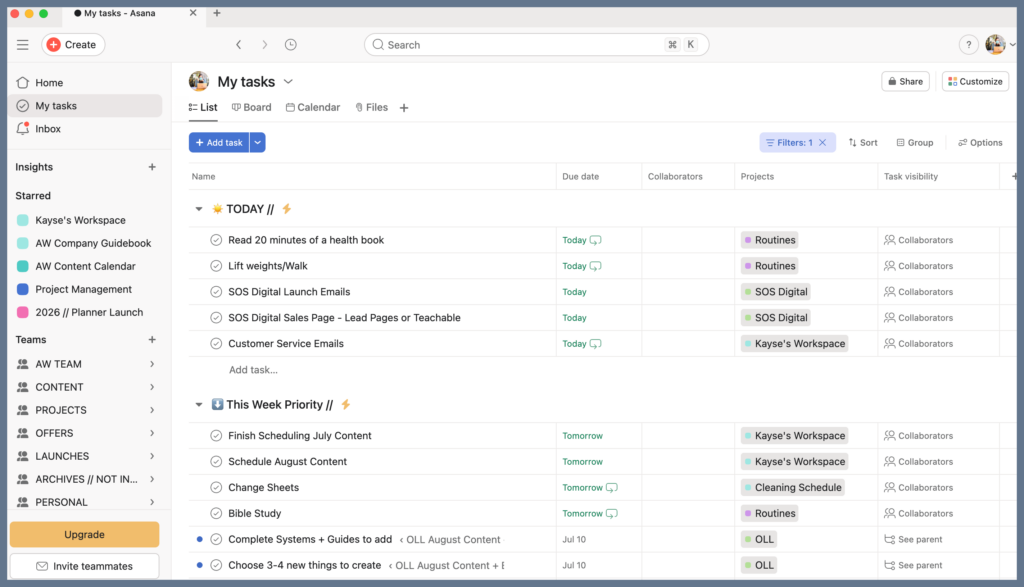The width and height of the screenshot is (1024, 587).
Task: Open comments on Read 20 minutes task
Action: click(x=596, y=240)
